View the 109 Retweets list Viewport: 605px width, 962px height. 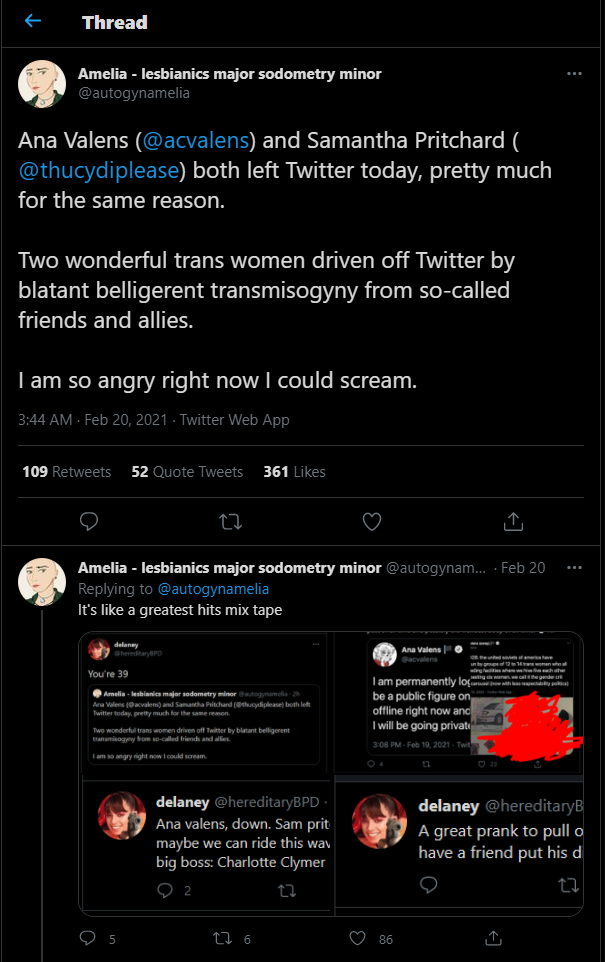point(66,471)
